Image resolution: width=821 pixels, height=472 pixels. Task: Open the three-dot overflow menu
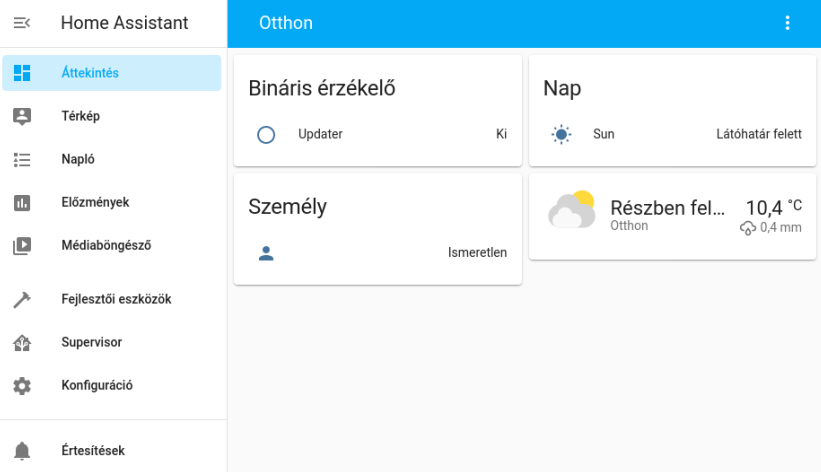787,23
